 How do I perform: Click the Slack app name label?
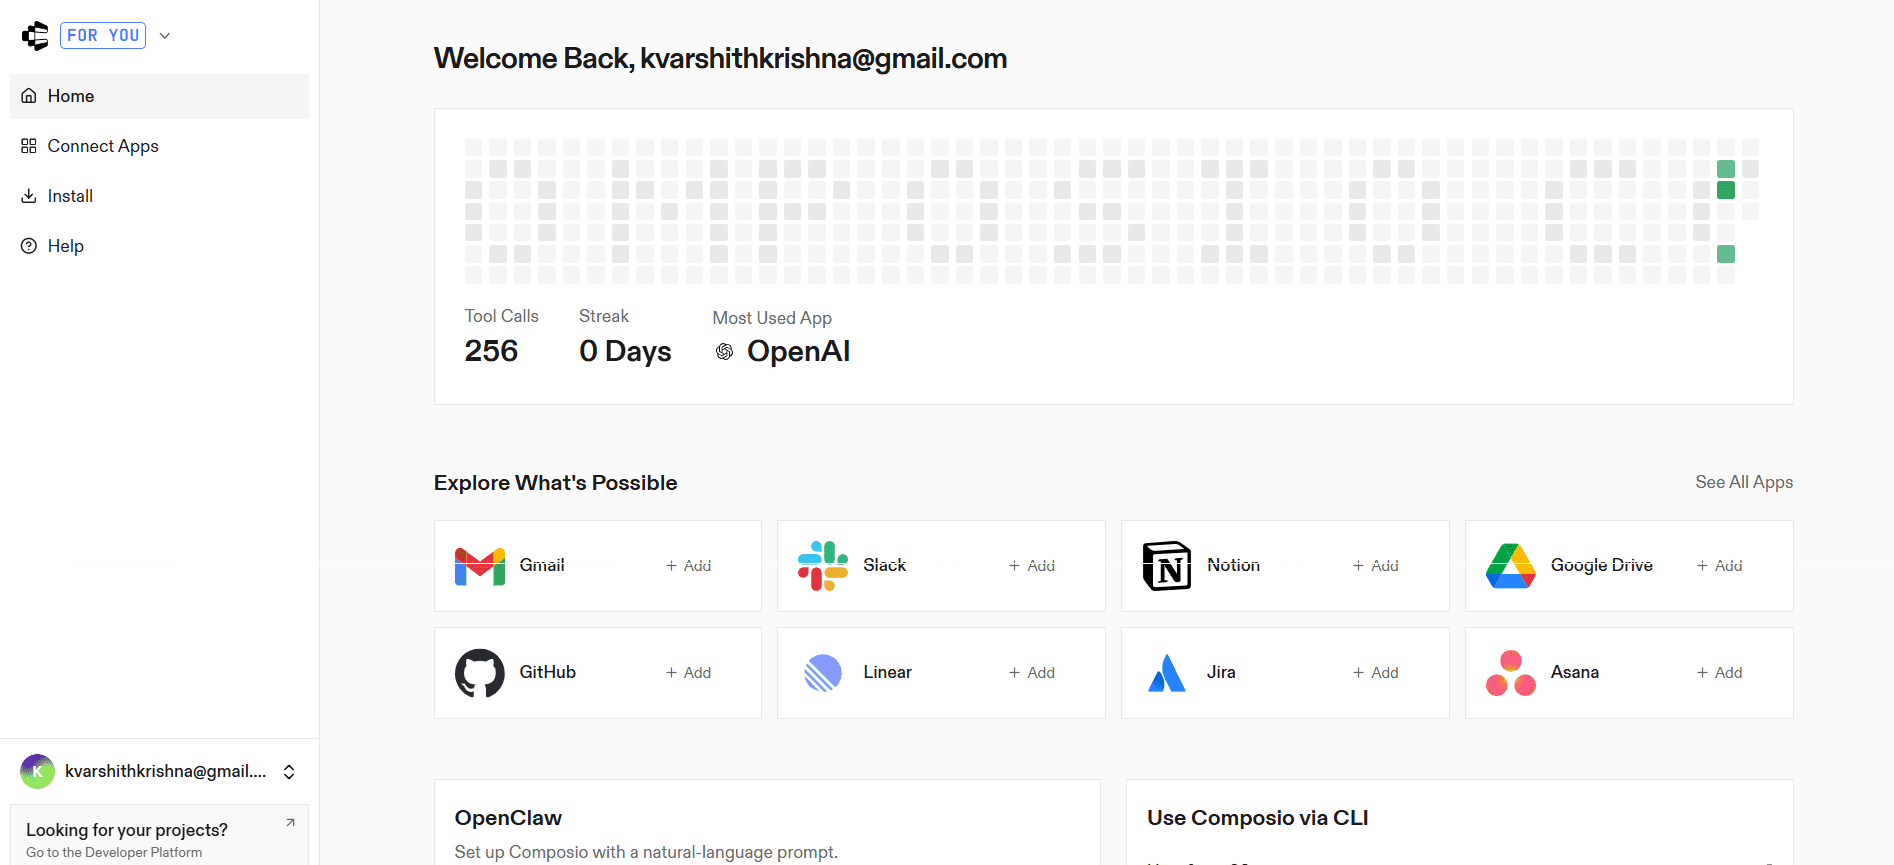point(885,565)
